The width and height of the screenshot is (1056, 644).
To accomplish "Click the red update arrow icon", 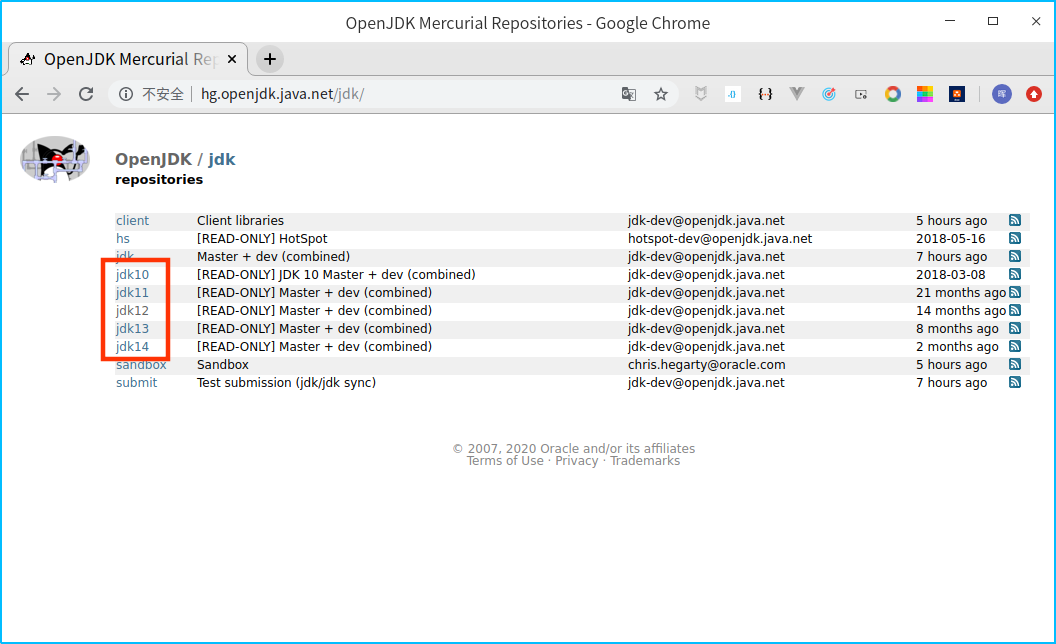I will tap(1034, 94).
